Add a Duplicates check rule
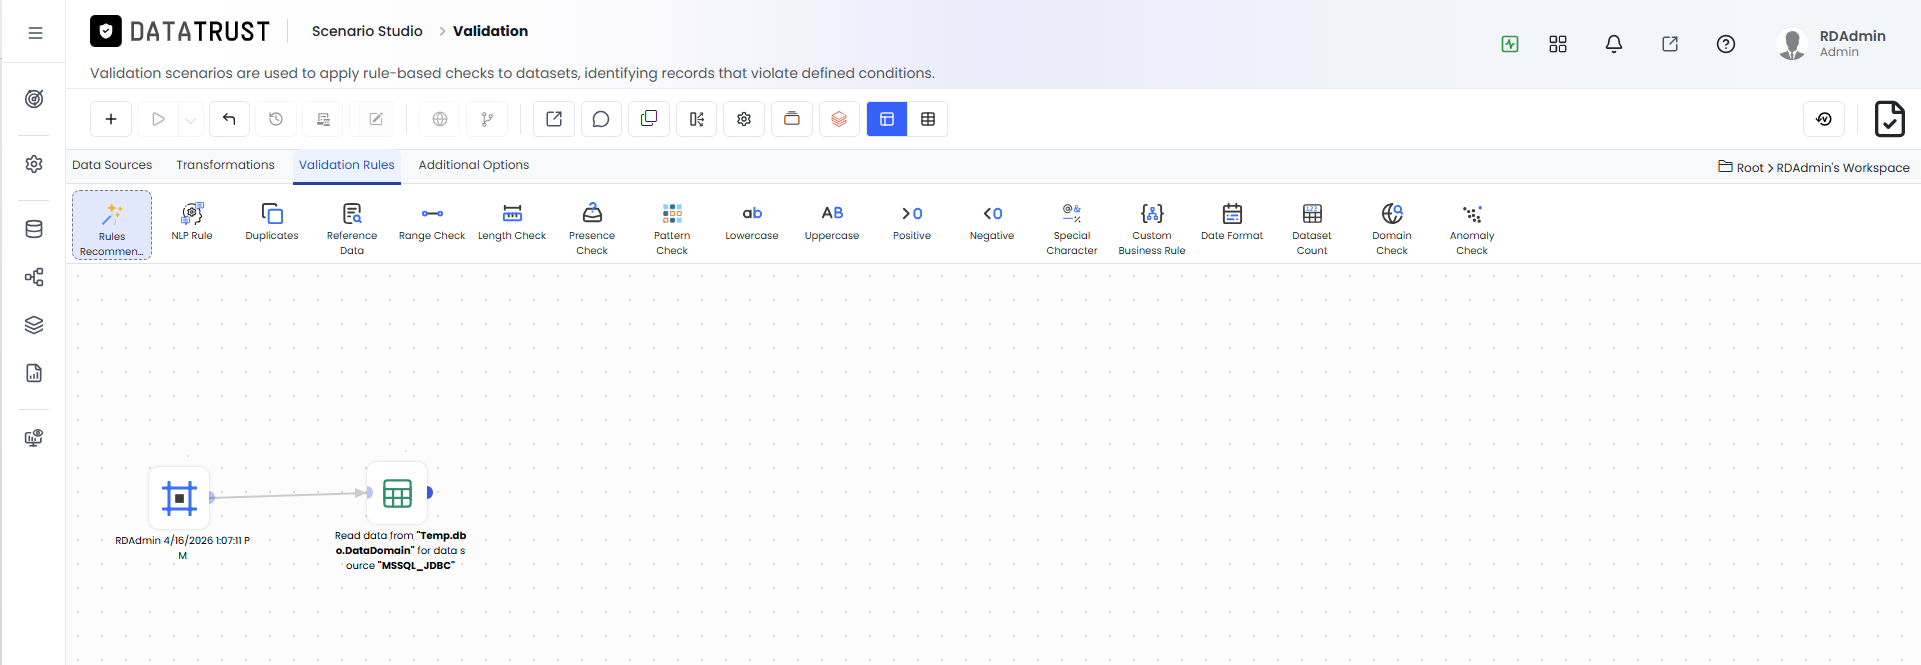This screenshot has width=1921, height=665. click(x=272, y=222)
